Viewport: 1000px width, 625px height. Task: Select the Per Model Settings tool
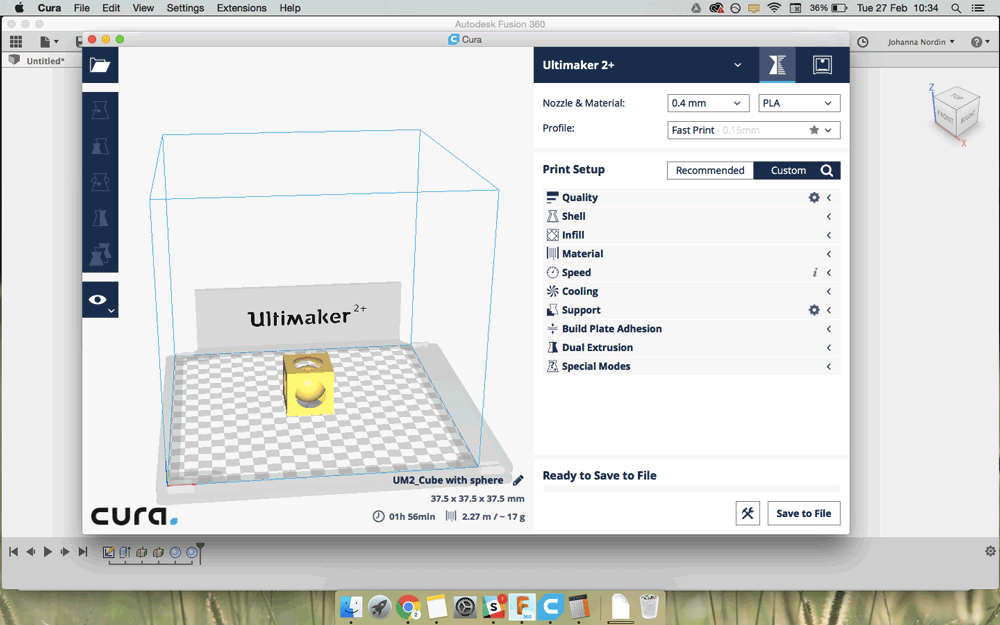tap(100, 254)
